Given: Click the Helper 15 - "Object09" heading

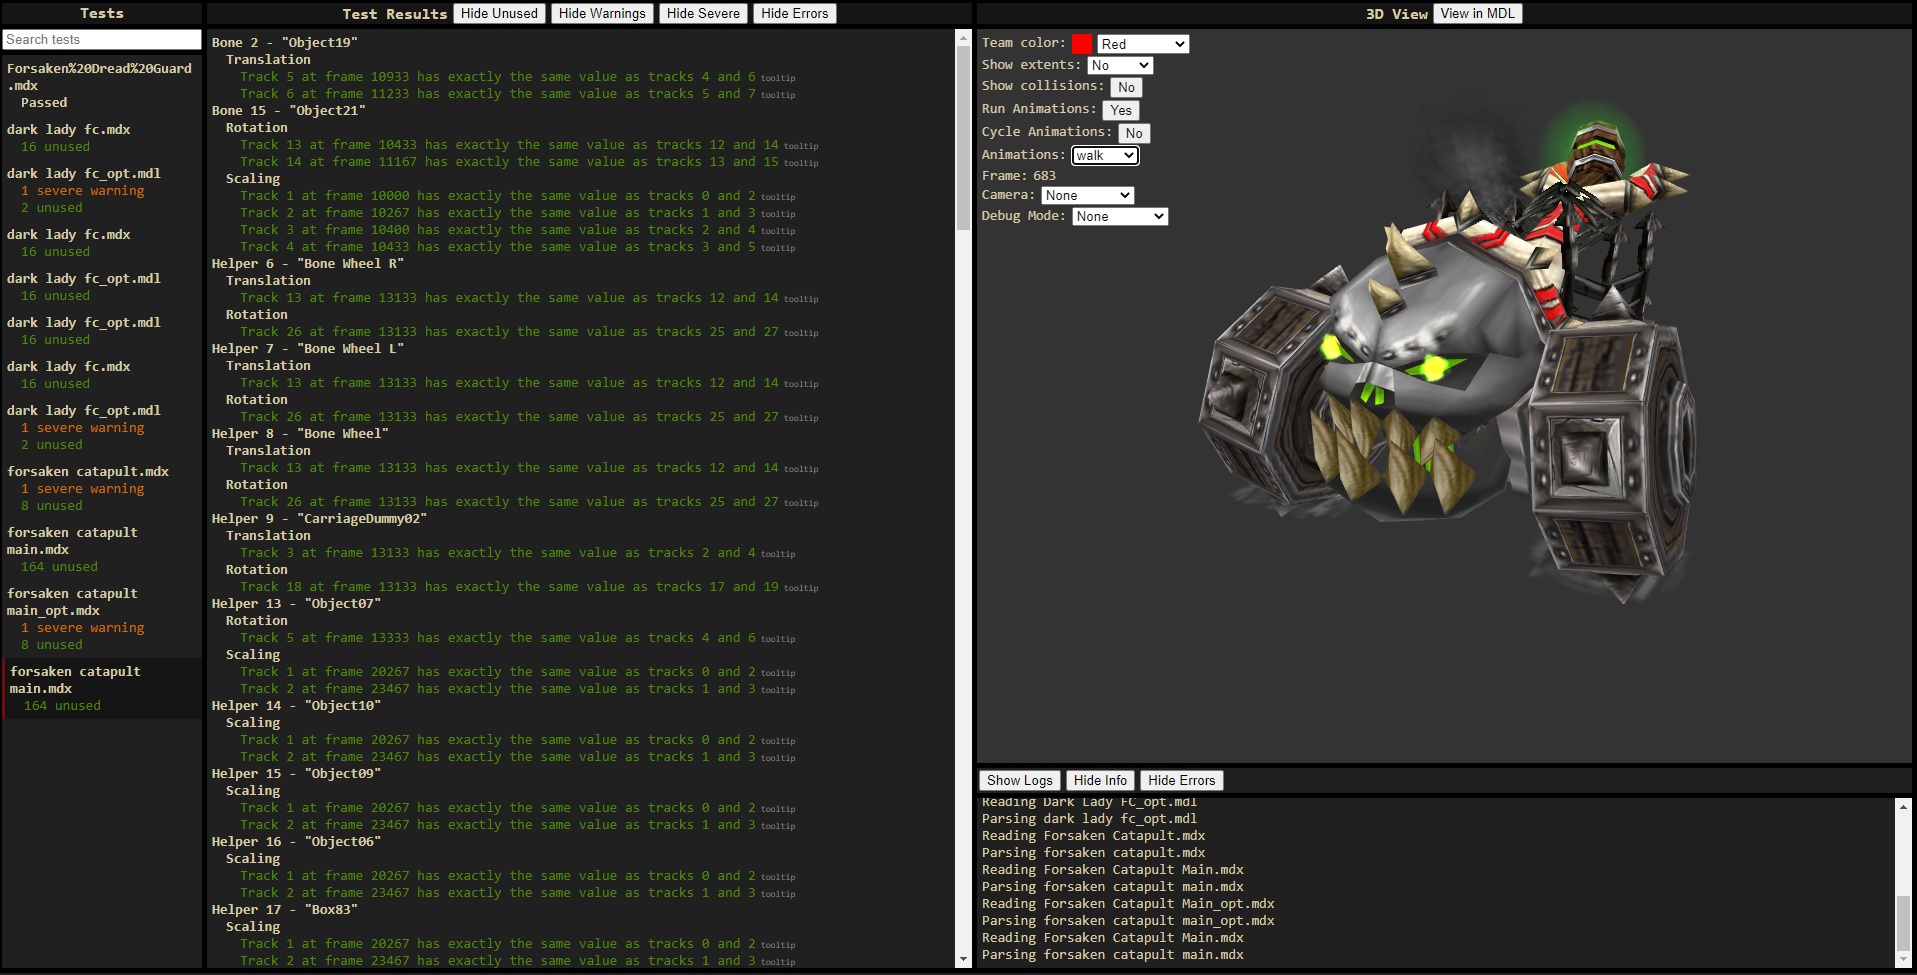Looking at the screenshot, I should pos(296,774).
